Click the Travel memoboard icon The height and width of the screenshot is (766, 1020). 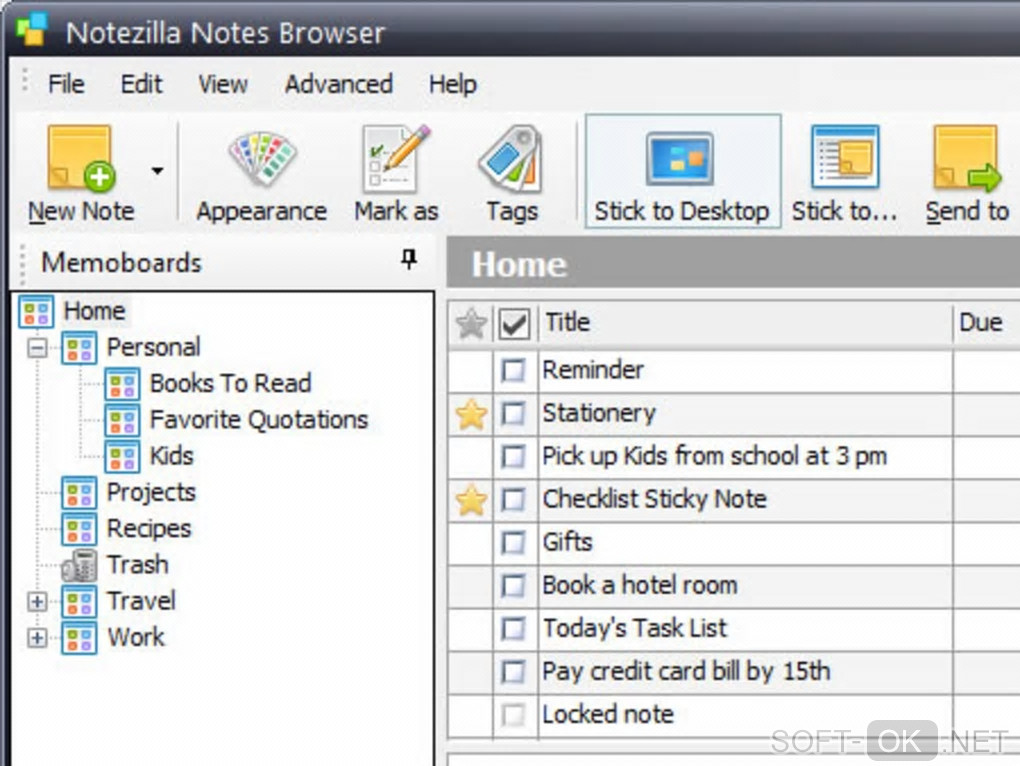click(79, 601)
